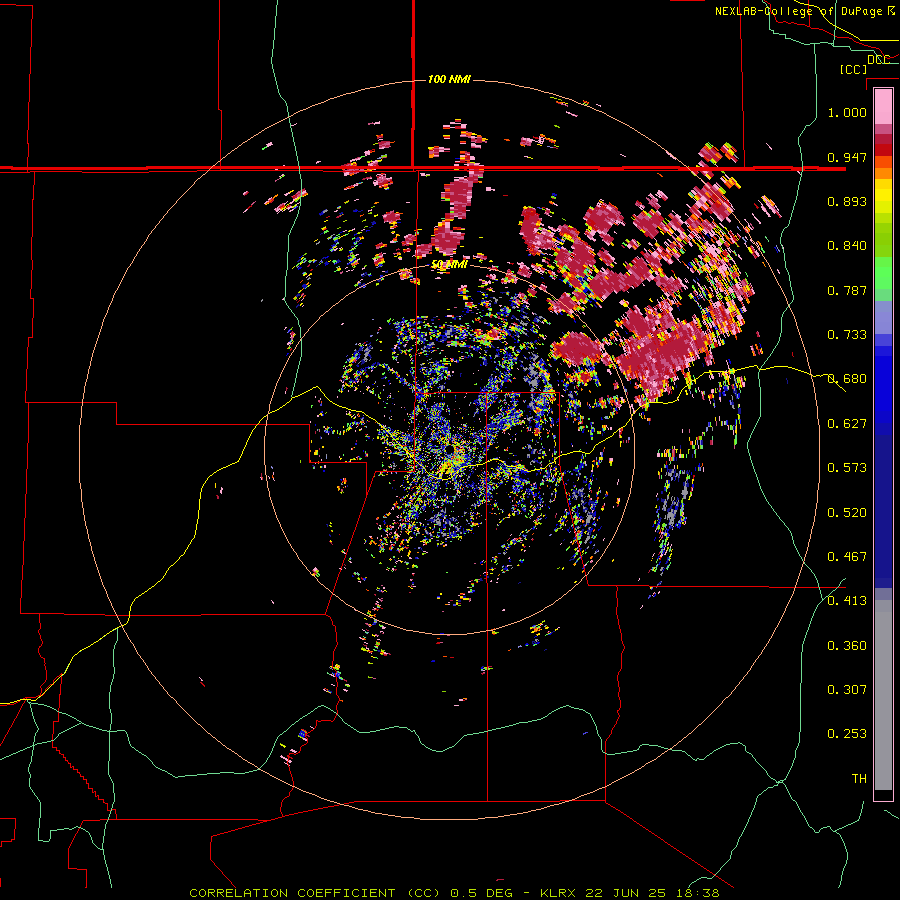Click the 0.307 scale value

[847, 690]
